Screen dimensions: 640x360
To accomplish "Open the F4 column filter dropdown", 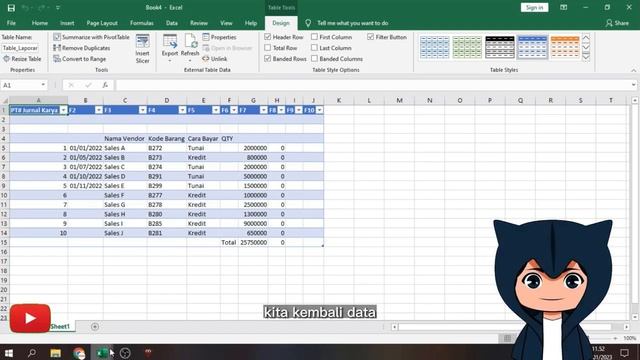I will click(182, 110).
